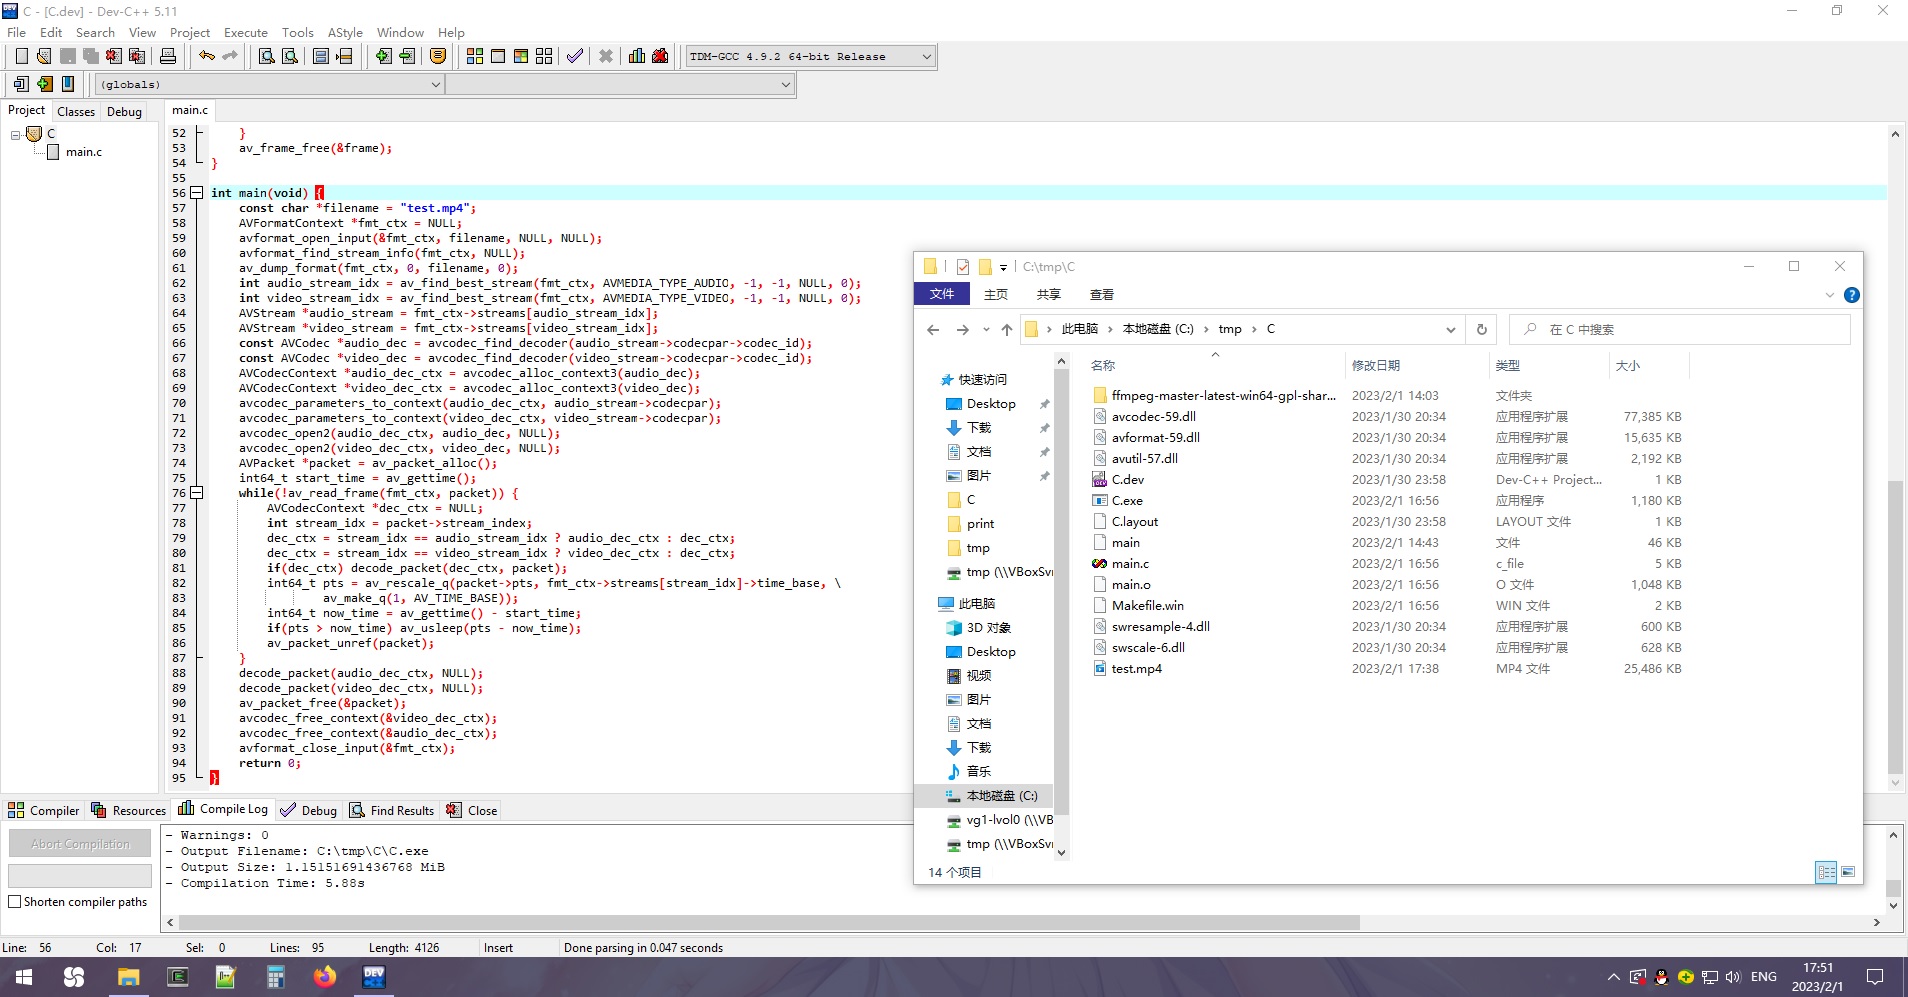Click the Explorer search box
This screenshot has width=1908, height=997.
point(1680,329)
